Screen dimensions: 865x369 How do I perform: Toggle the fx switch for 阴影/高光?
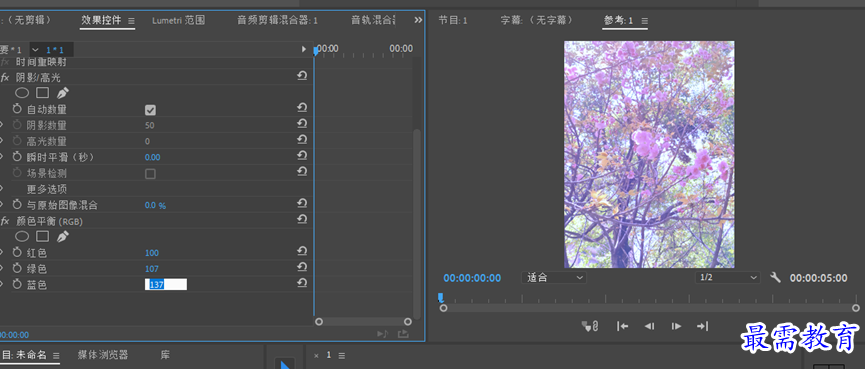5,78
